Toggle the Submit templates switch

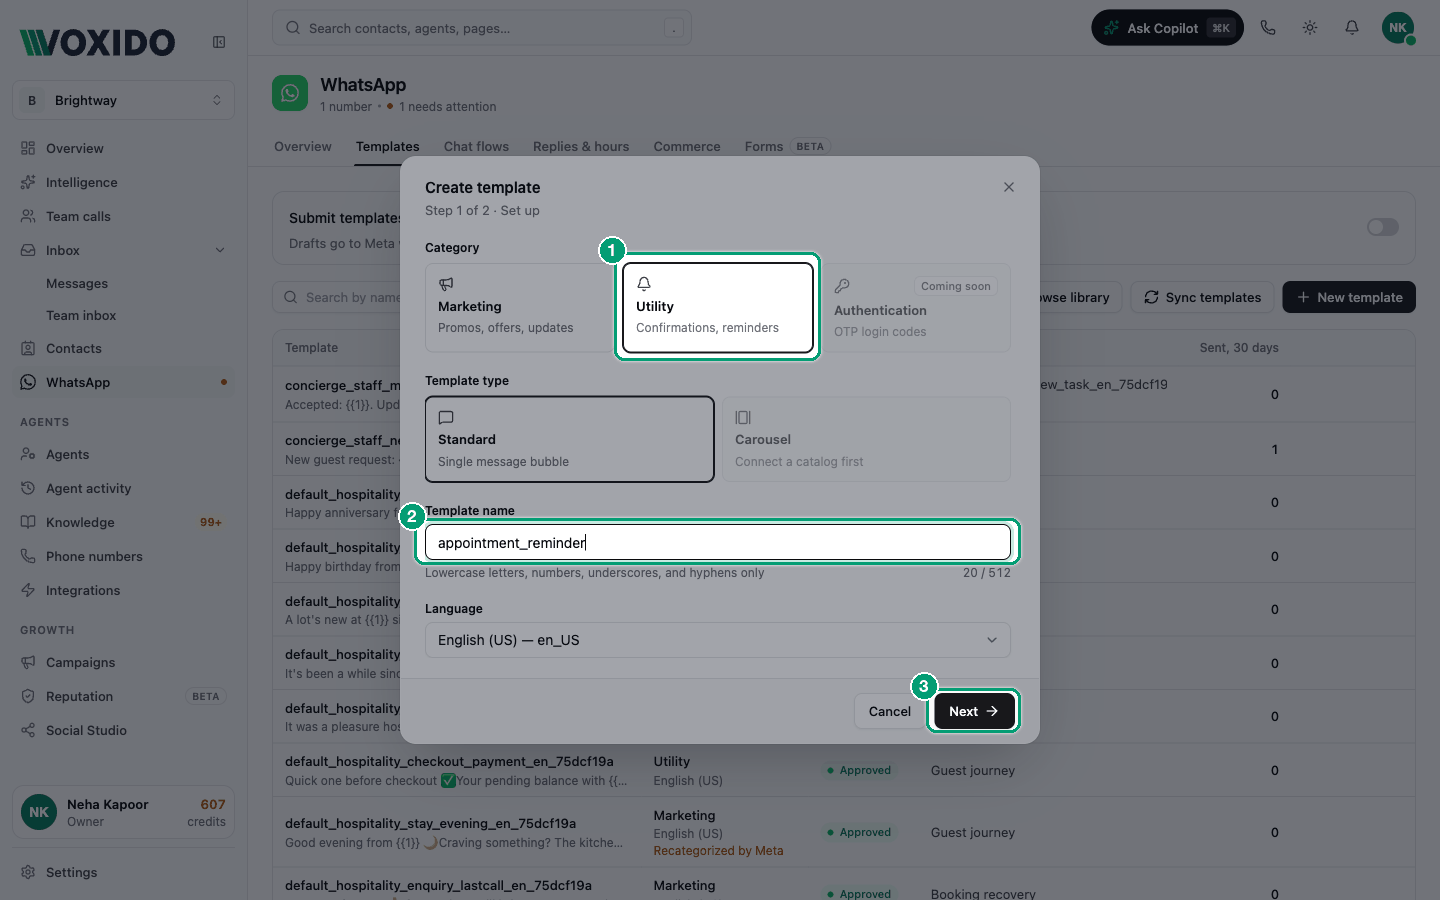tap(1383, 227)
